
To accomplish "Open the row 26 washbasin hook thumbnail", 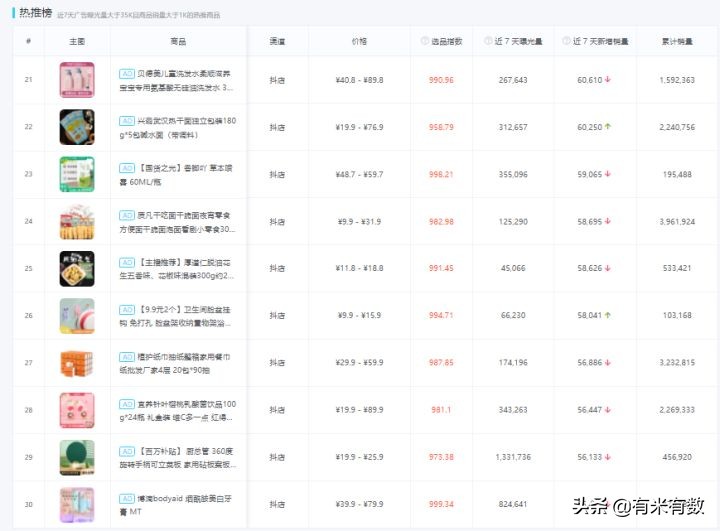I will 77,316.
